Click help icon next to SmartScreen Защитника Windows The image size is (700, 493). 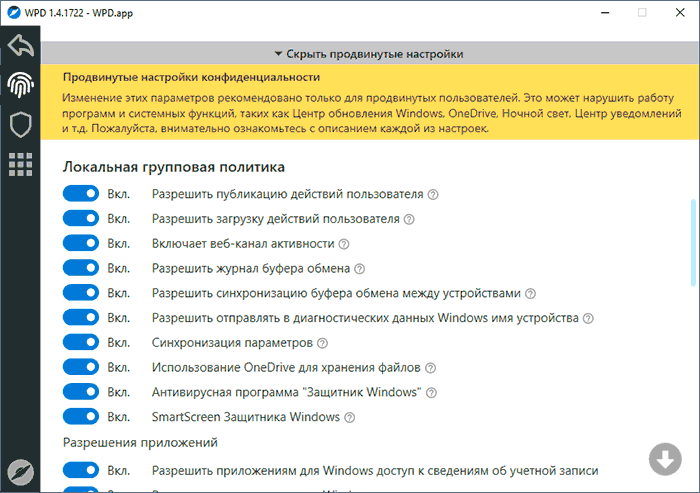349,417
